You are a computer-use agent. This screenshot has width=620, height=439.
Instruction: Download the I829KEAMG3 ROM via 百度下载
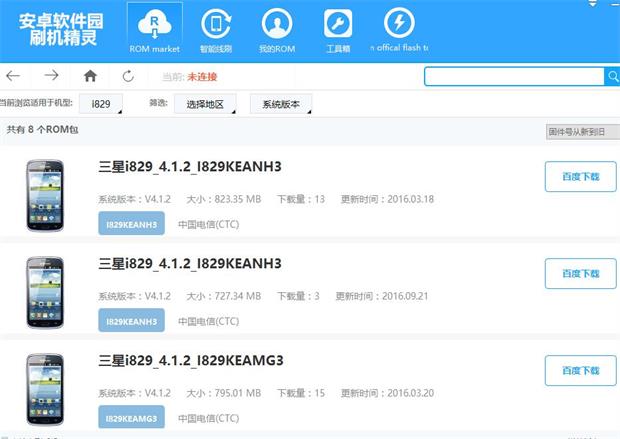click(580, 370)
